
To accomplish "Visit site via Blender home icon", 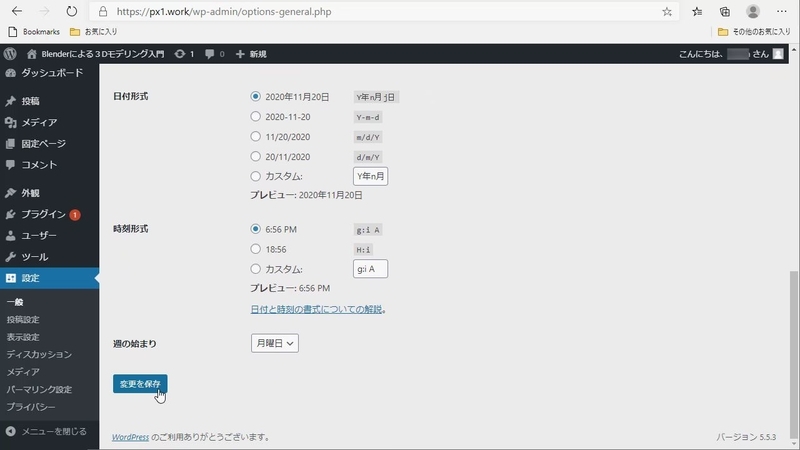I will (x=32, y=54).
